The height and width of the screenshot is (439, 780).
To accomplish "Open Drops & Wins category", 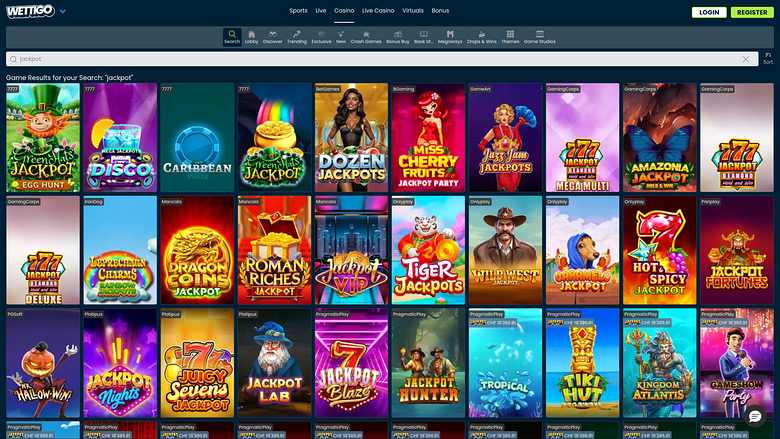I will [x=482, y=37].
